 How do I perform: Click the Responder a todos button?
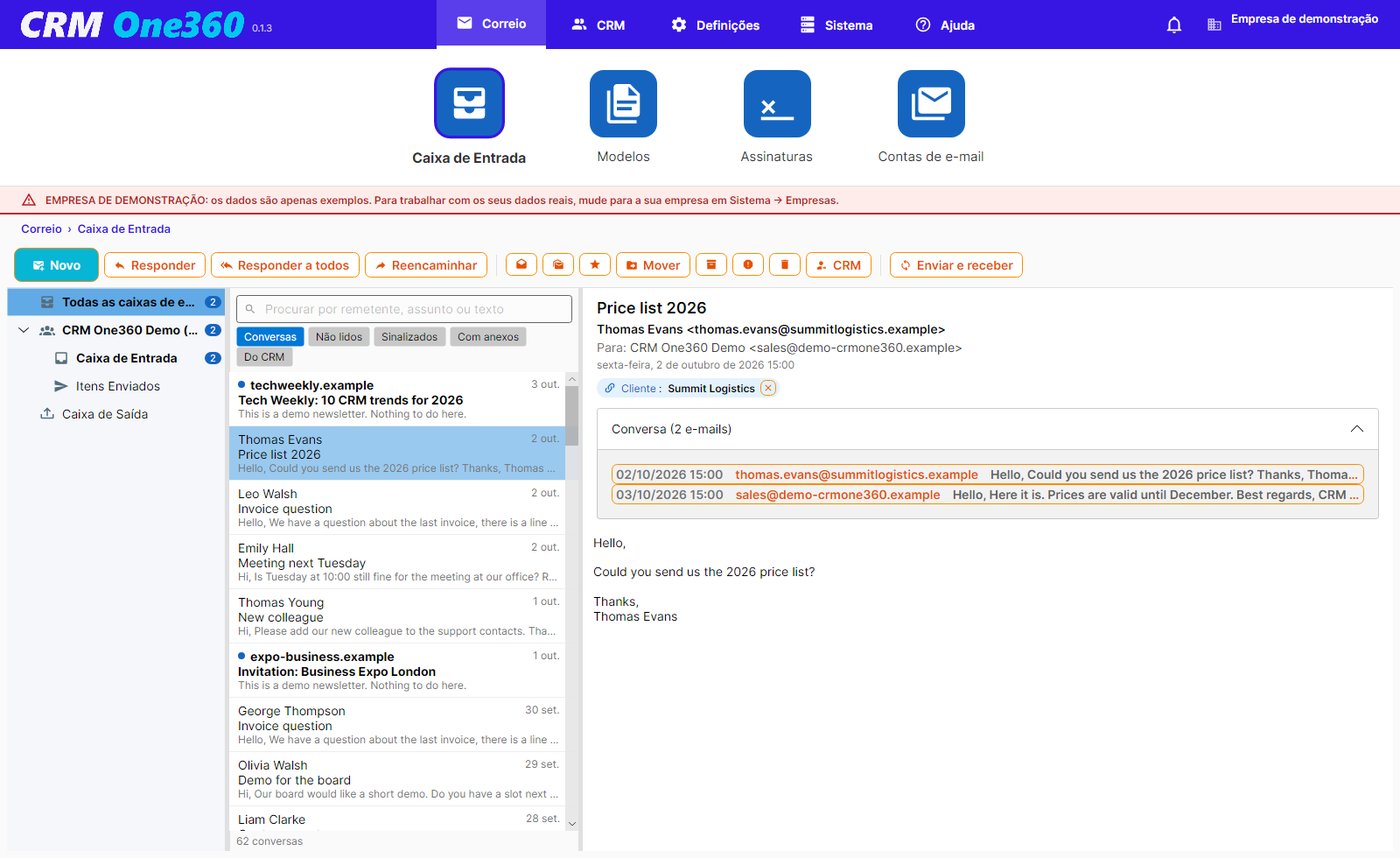(285, 265)
